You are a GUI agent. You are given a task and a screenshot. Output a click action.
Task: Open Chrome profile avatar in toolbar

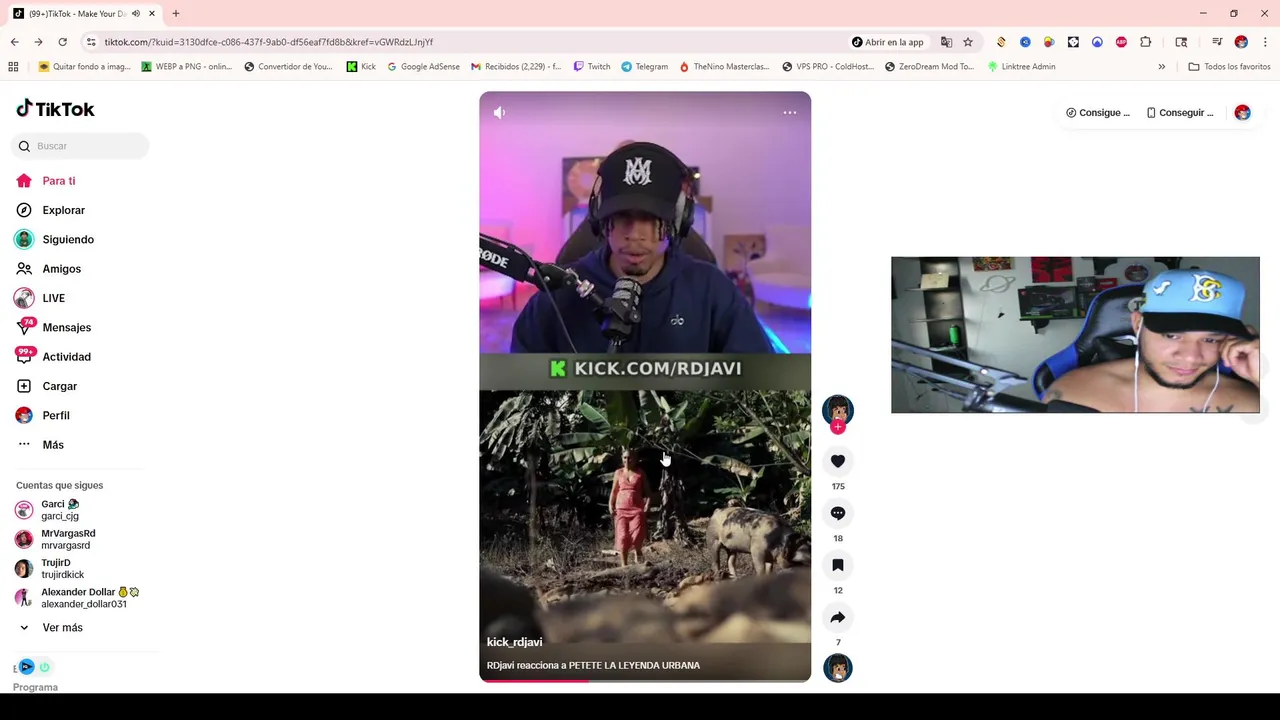coord(1241,42)
